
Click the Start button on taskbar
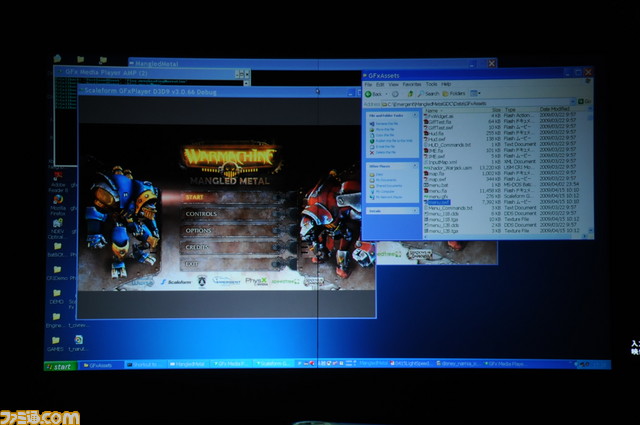click(x=60, y=367)
